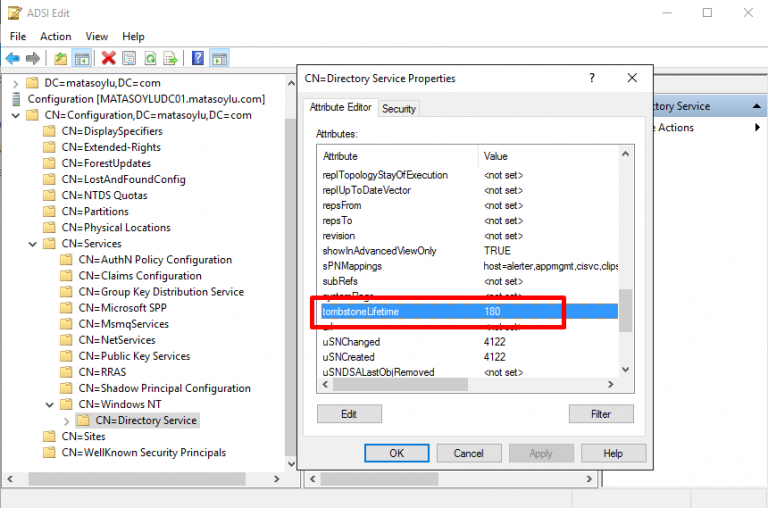Select the Attribute Editor tab
The height and width of the screenshot is (508, 768).
[x=340, y=107]
